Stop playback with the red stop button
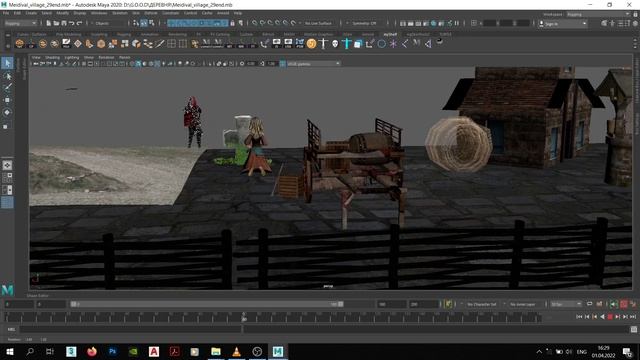The width and height of the screenshot is (640, 360). click(610, 317)
